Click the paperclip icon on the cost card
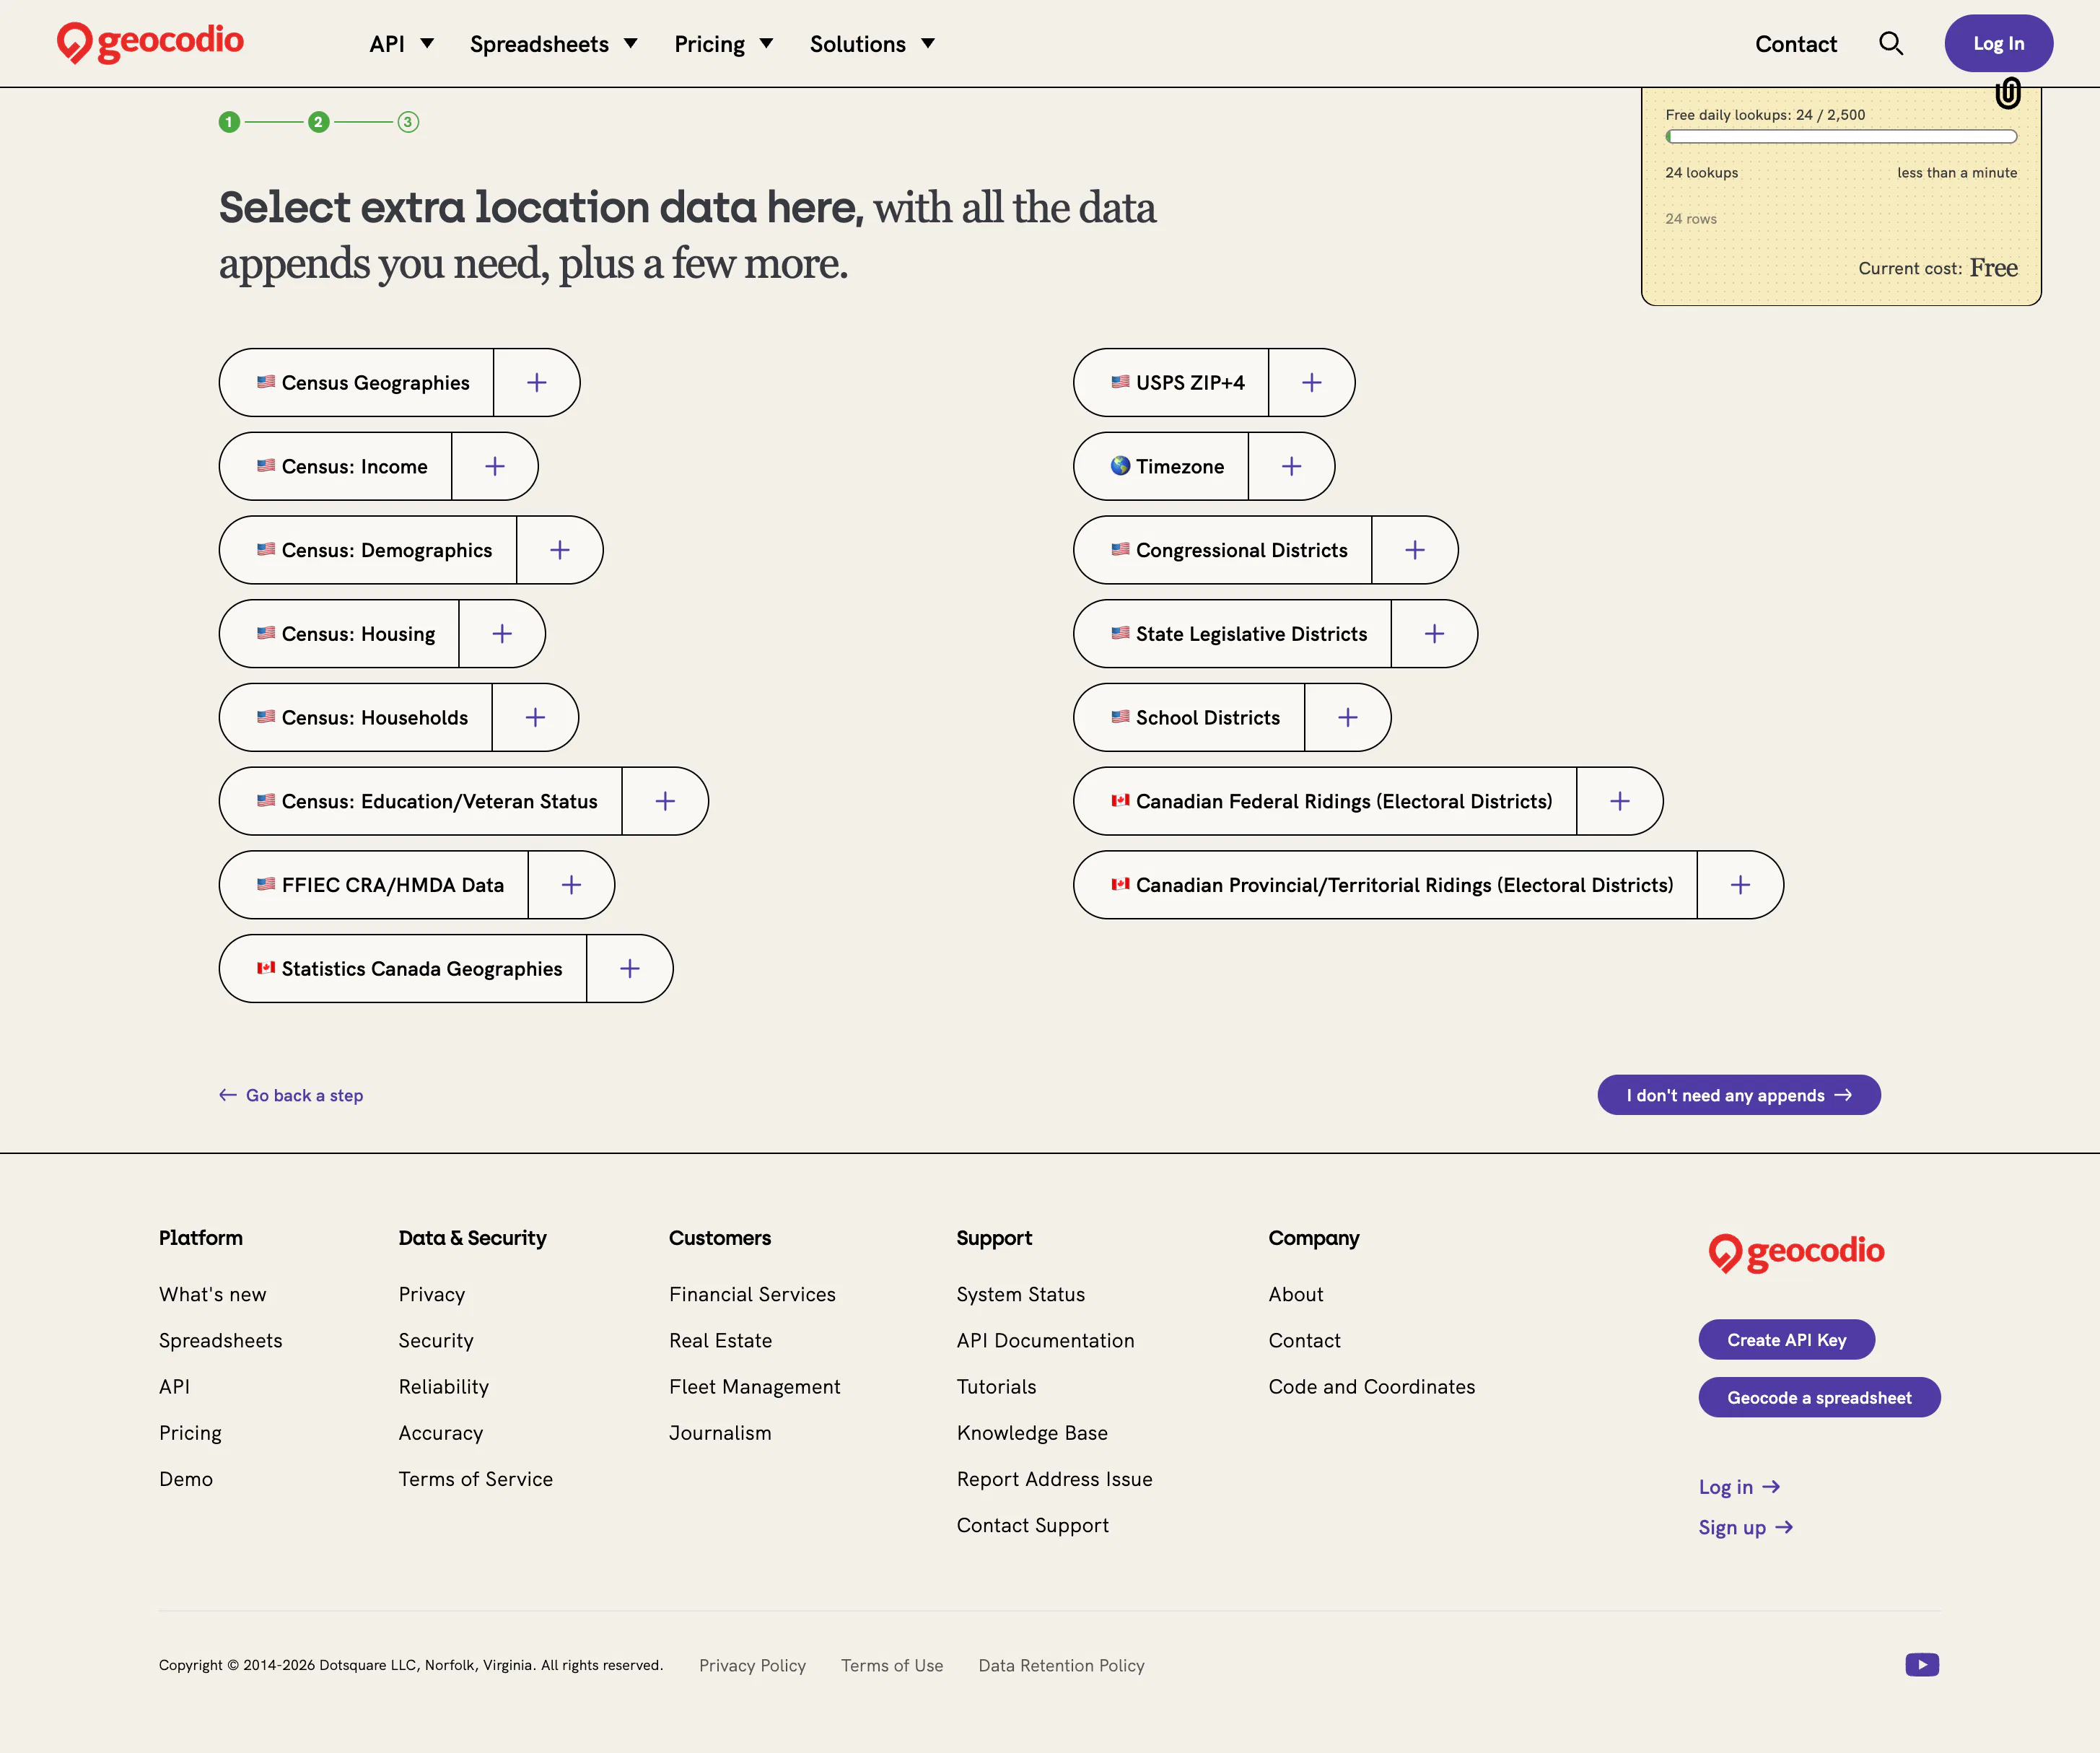Screen dimensions: 2100x1753 pos(2008,93)
